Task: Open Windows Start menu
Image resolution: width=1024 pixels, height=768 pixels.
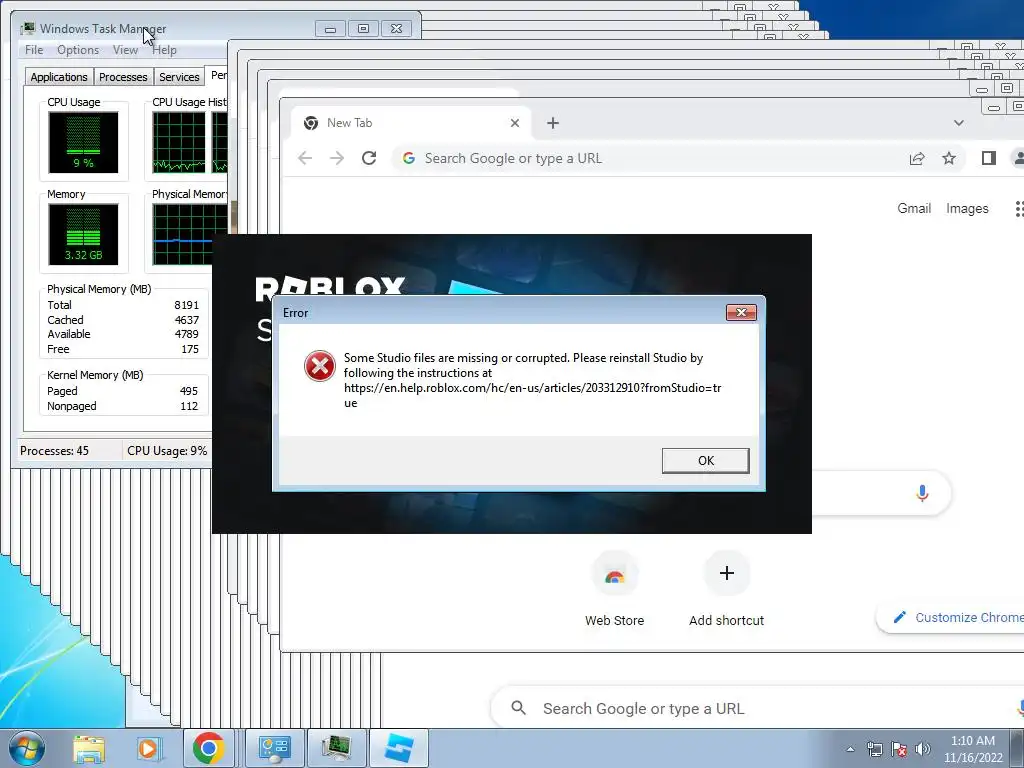Action: click(x=26, y=748)
